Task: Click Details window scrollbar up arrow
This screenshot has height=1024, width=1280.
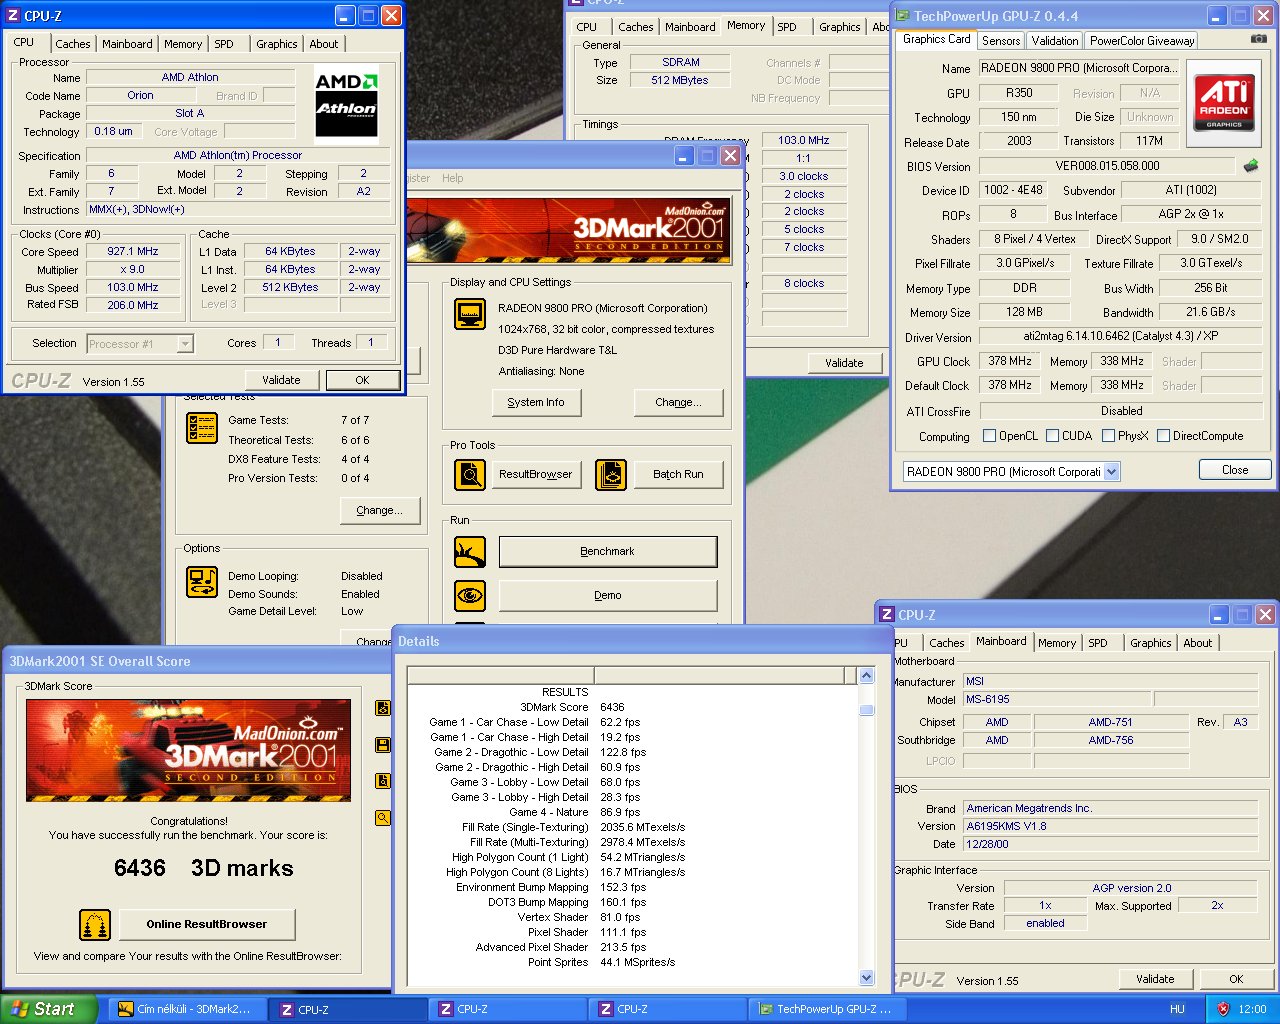Action: tap(867, 676)
